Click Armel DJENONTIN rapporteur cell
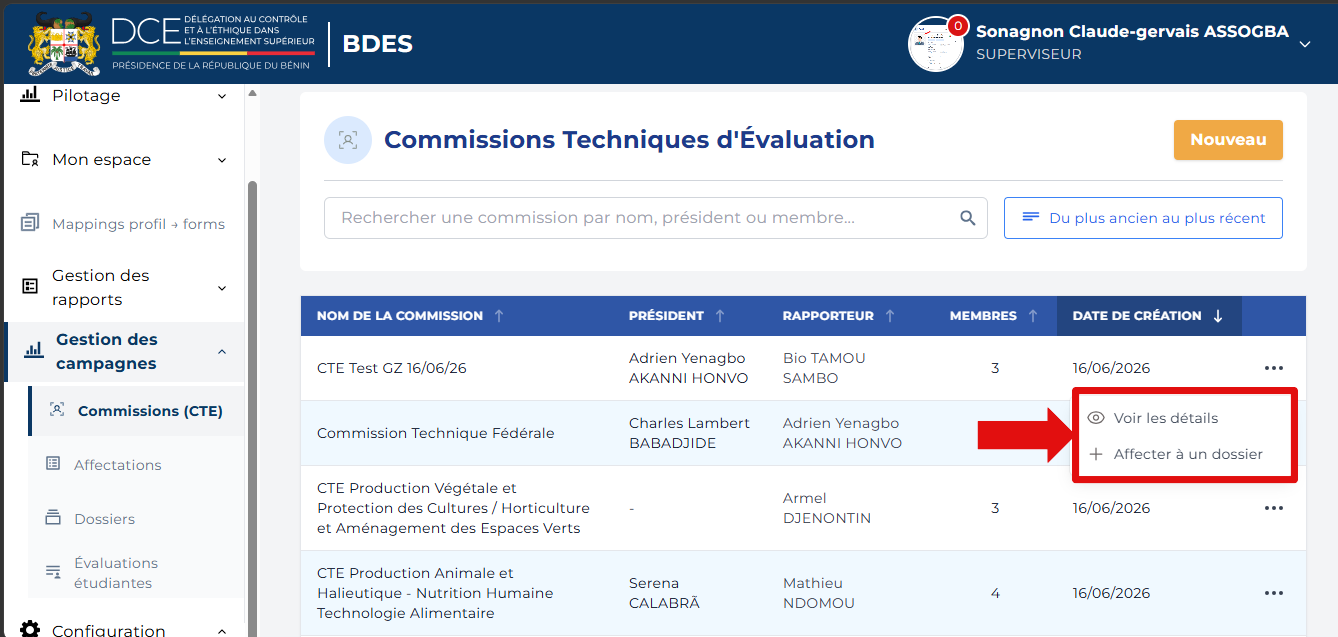Image resolution: width=1338 pixels, height=637 pixels. pyautogui.click(x=827, y=508)
